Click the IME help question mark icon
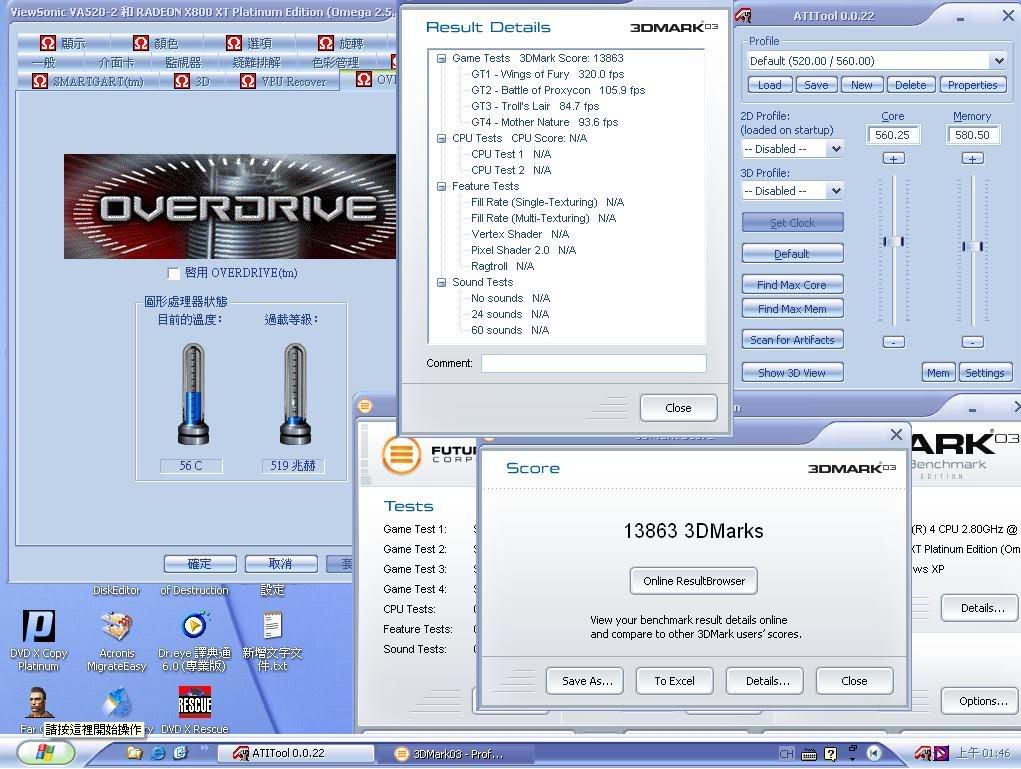 click(830, 754)
